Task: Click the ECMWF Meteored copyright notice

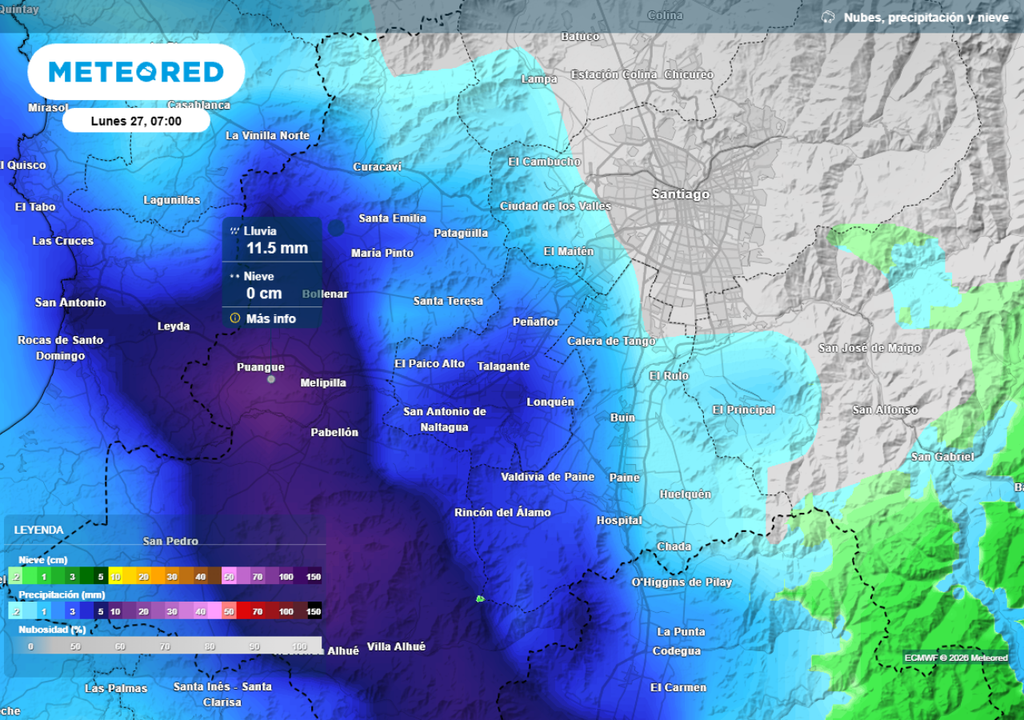Action: point(956,658)
